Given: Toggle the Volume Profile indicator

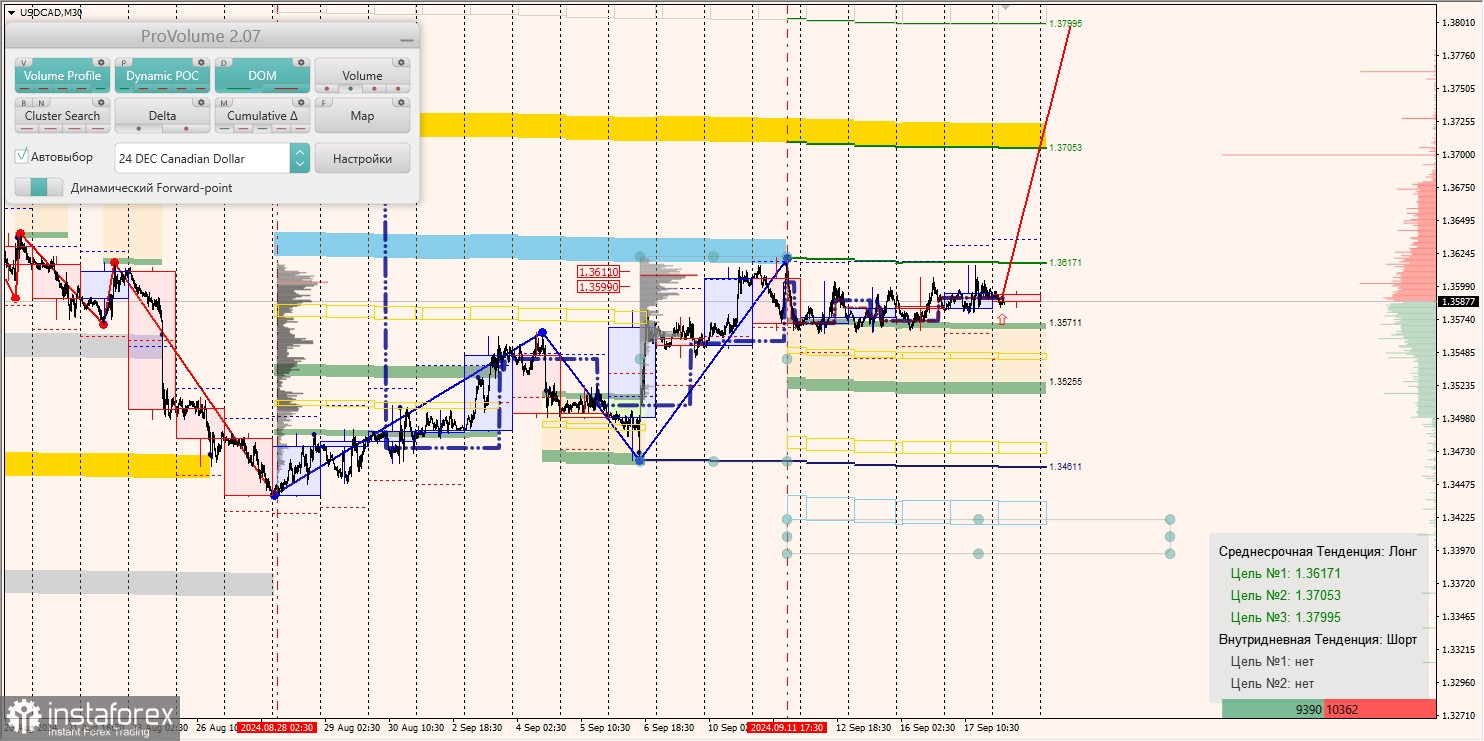Looking at the screenshot, I should click(x=62, y=76).
